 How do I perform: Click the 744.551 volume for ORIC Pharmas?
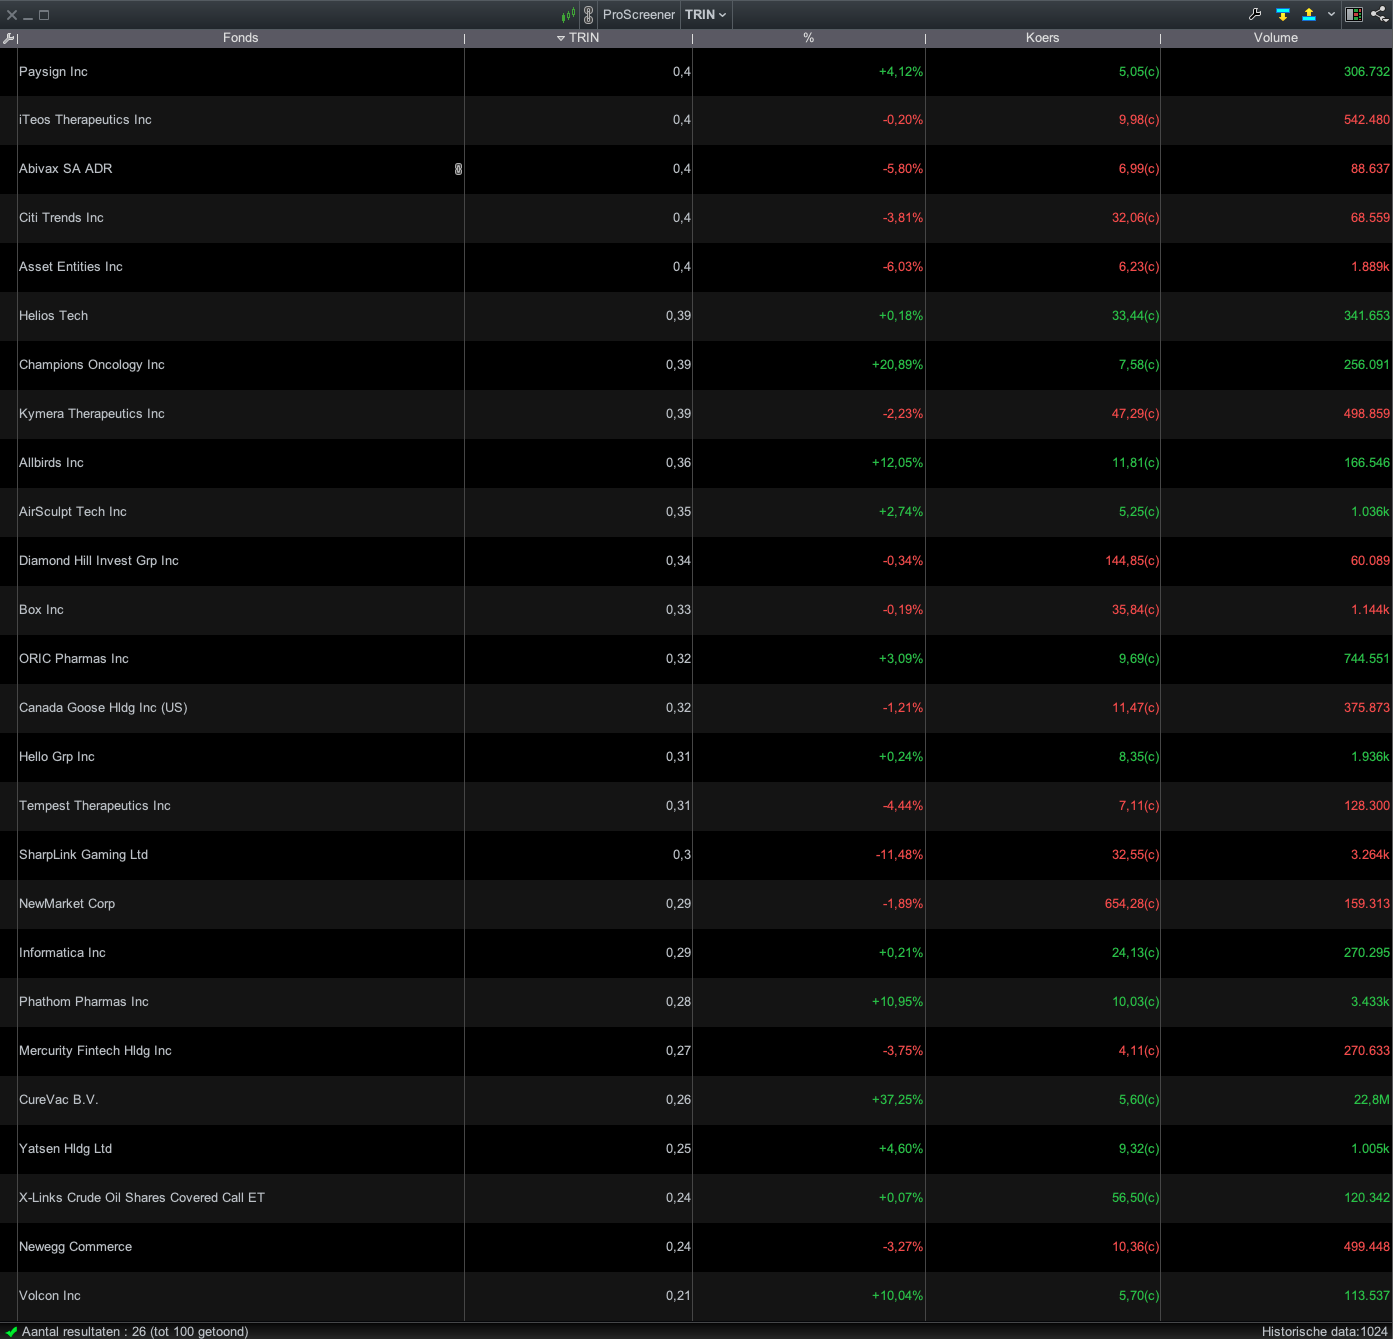pos(1367,659)
